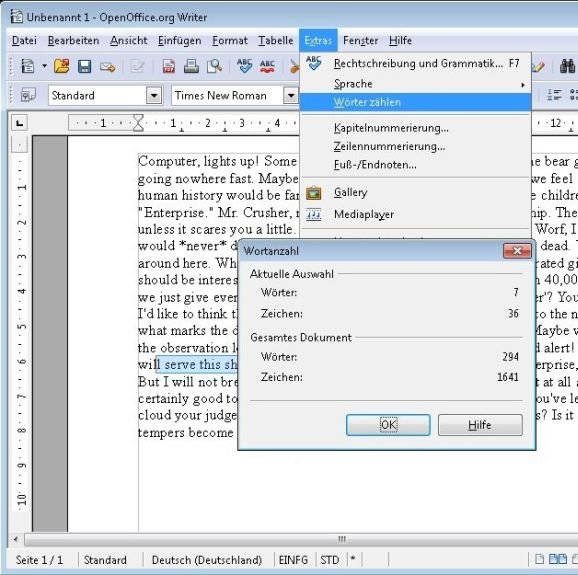Viewport: 578px width, 575px height.
Task: Open the Bearbeiten menu
Action: [73, 41]
